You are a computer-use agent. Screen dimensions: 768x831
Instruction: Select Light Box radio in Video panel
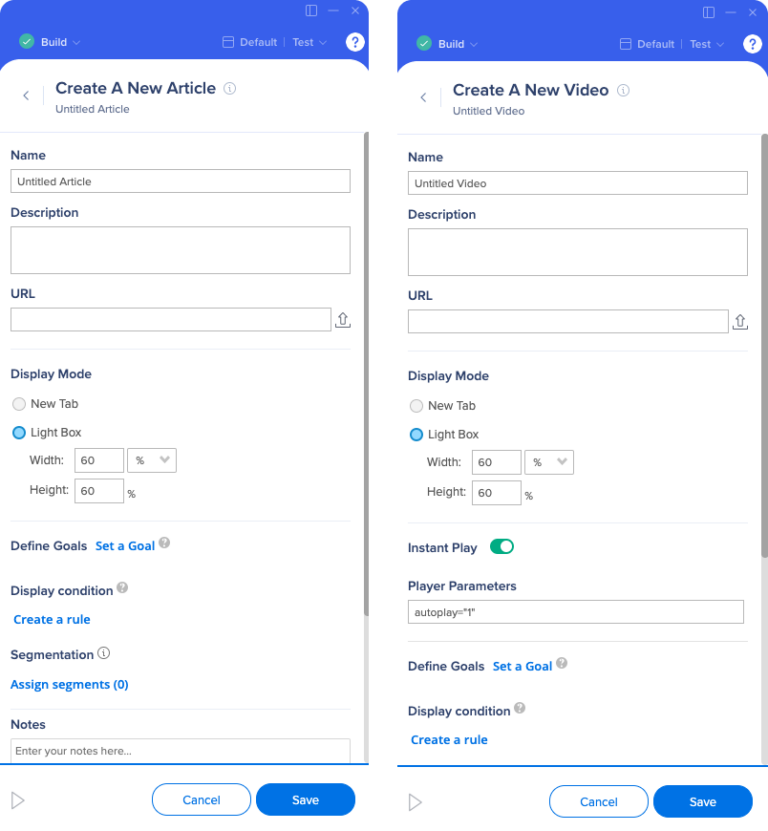pos(417,435)
